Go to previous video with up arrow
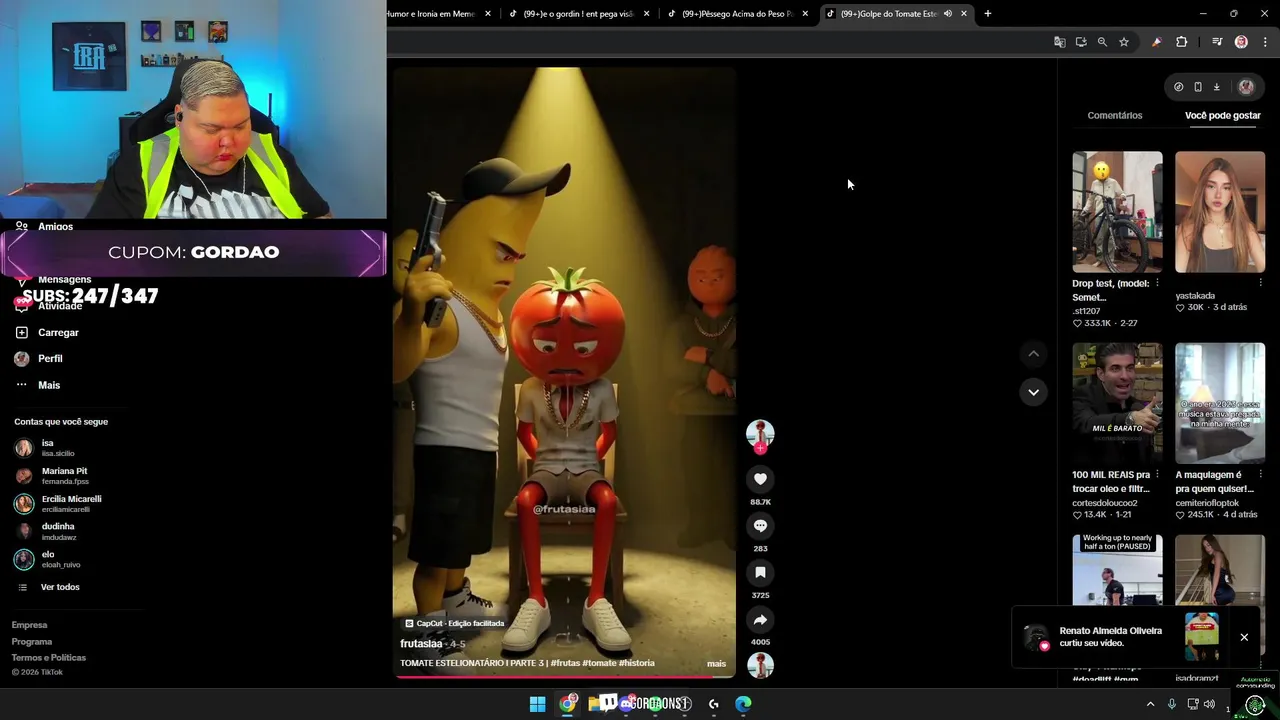 (x=1033, y=354)
